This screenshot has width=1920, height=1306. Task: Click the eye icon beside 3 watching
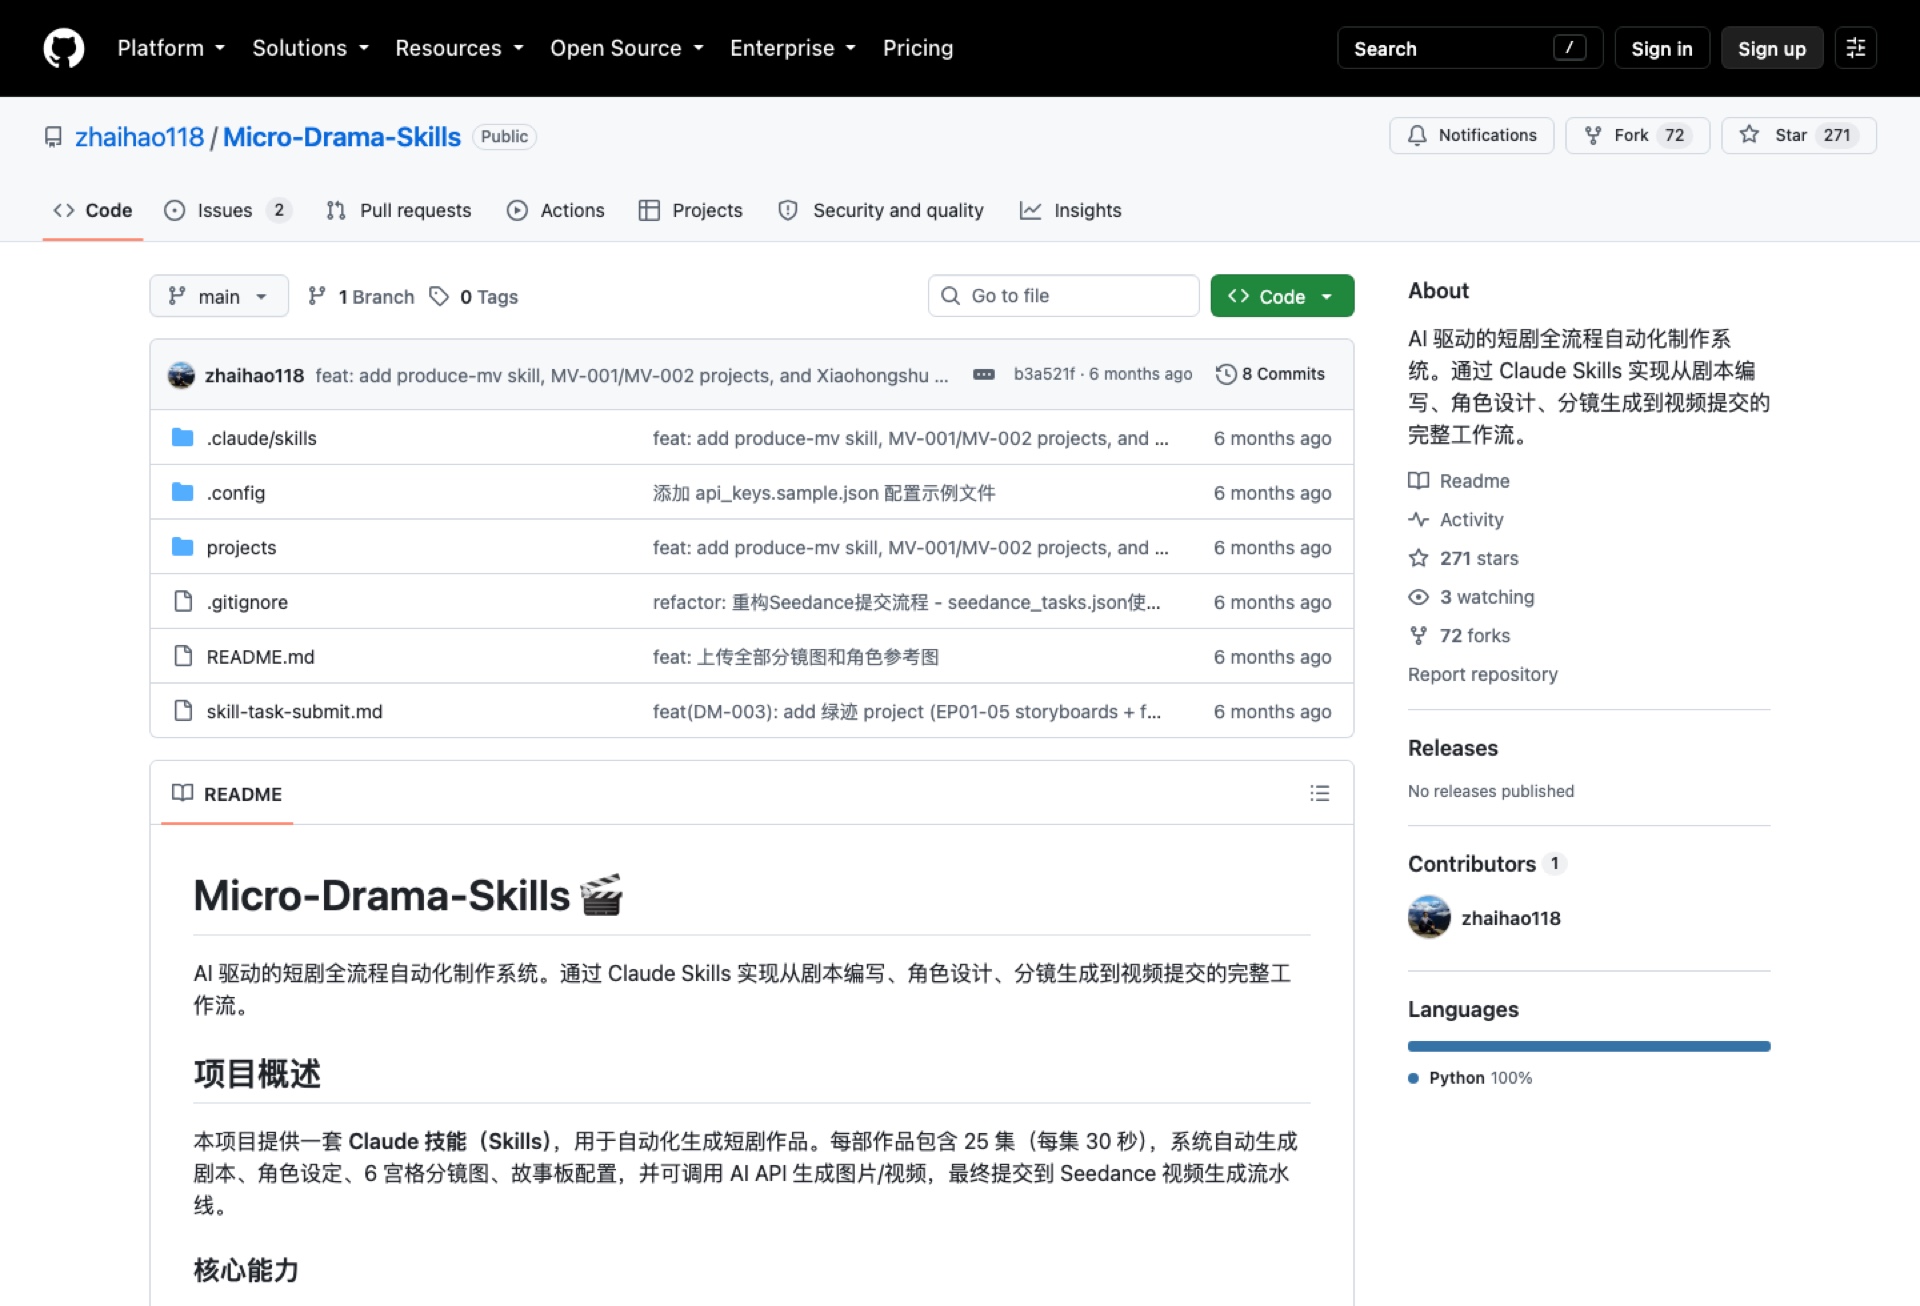[x=1418, y=597]
